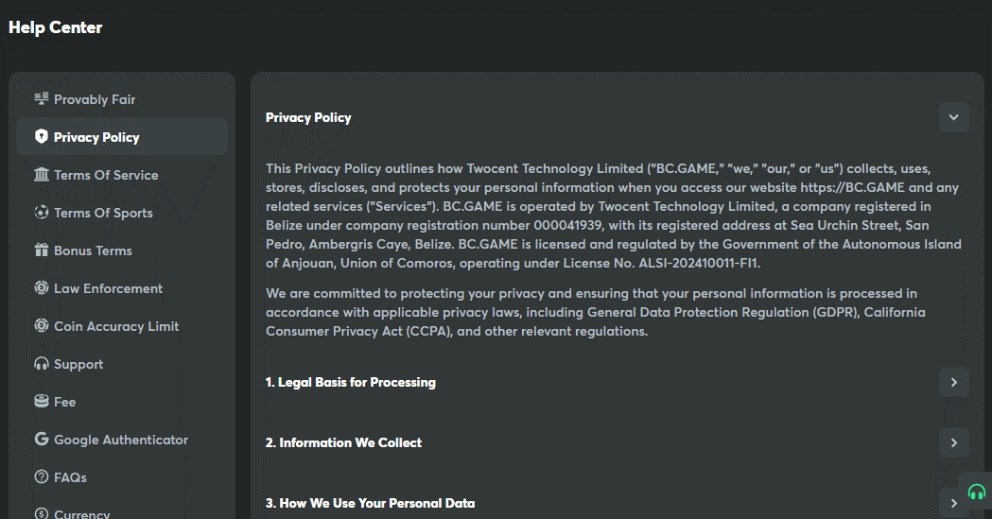Open the Fee menu item
Image resolution: width=992 pixels, height=519 pixels.
65,402
